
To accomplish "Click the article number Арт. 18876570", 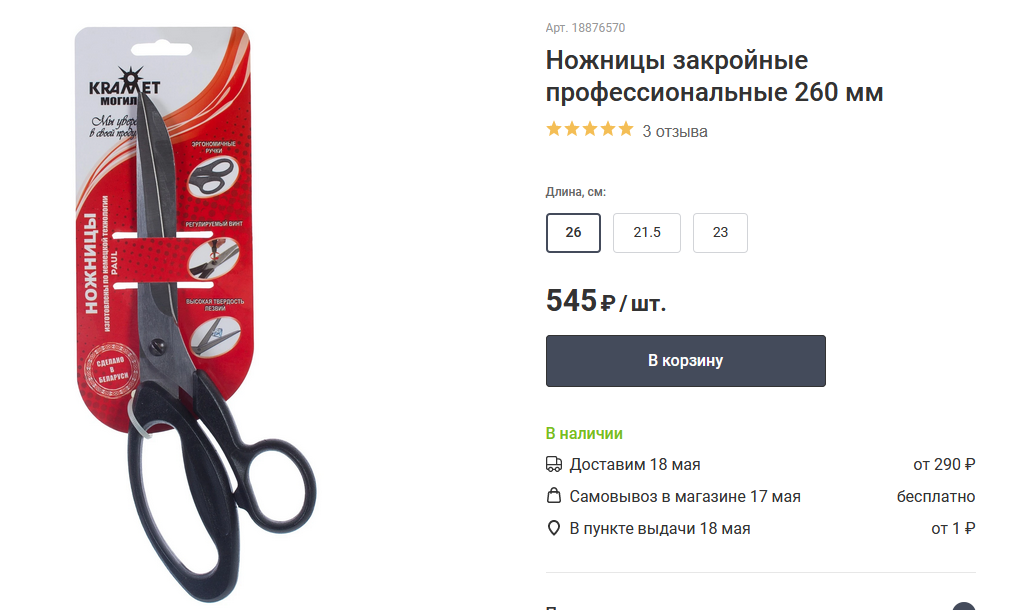I will [x=585, y=28].
